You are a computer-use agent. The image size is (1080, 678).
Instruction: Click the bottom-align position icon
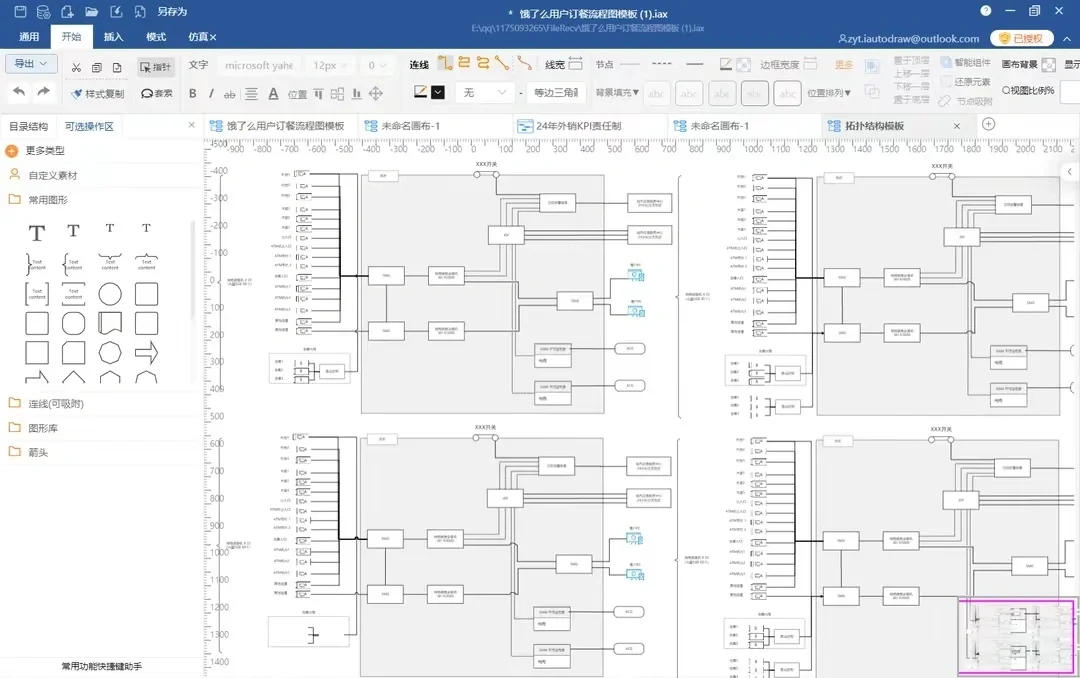[x=356, y=94]
